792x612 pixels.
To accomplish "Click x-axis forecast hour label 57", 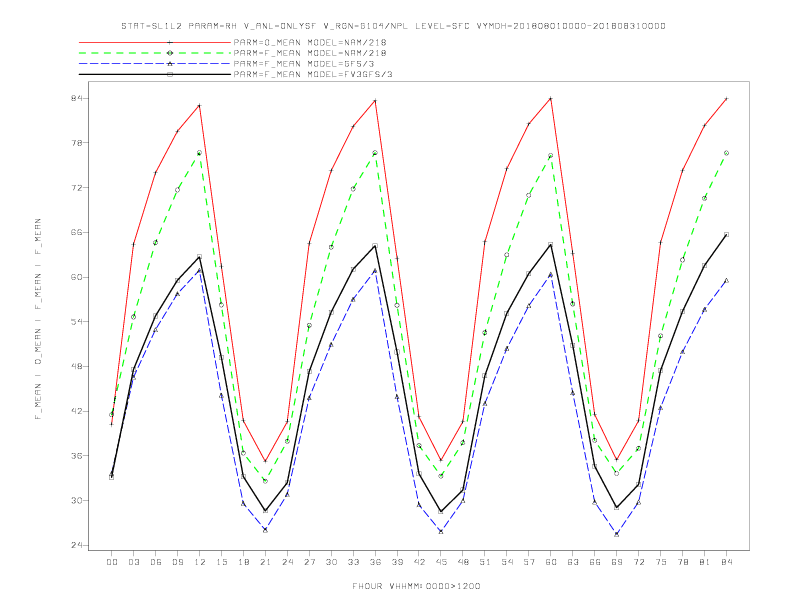I will (529, 562).
